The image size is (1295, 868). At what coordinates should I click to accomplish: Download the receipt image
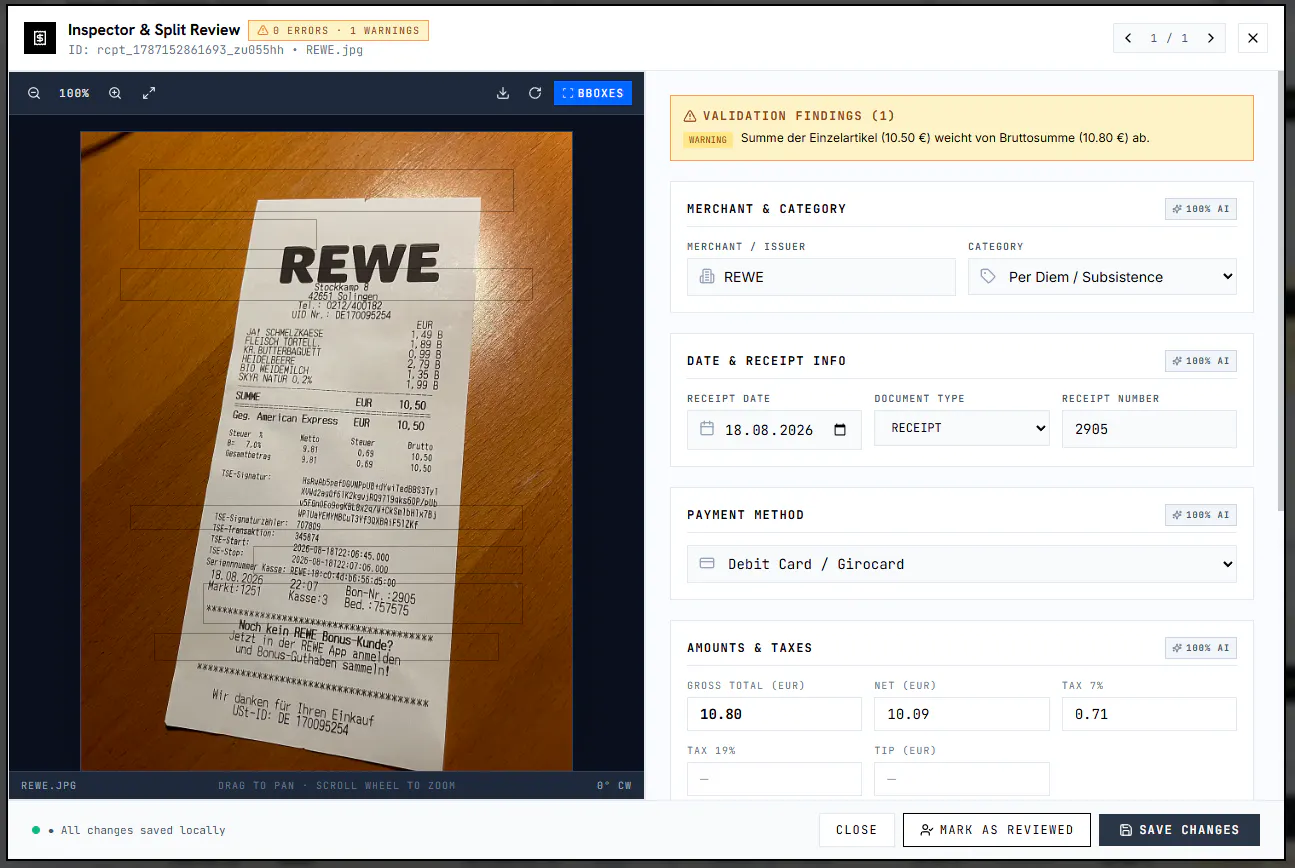pos(503,93)
